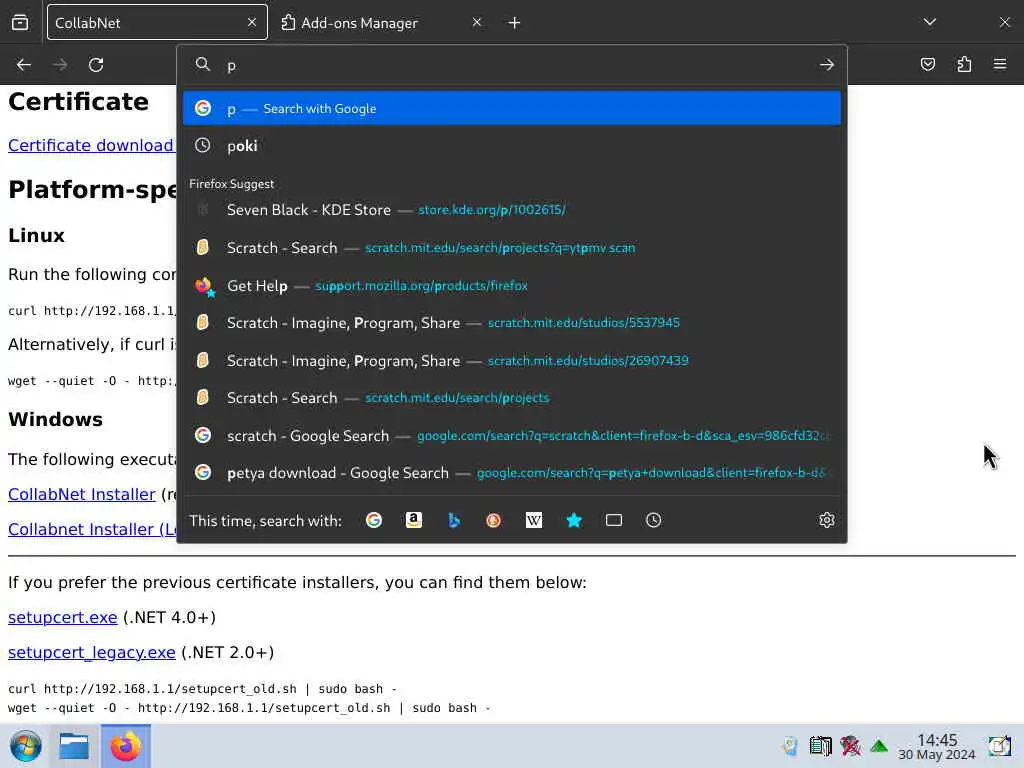Screen dimensions: 1024x768
Task: Go back to the previous page
Action: coord(24,65)
